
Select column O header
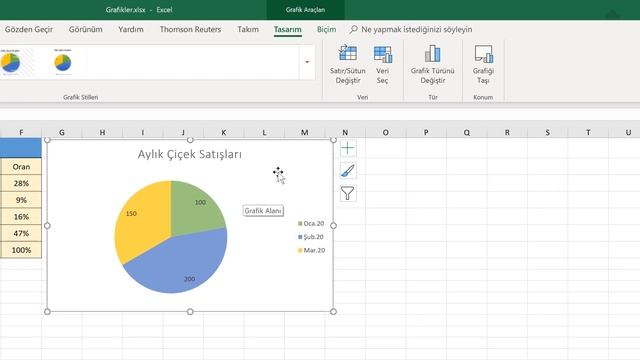coord(385,132)
